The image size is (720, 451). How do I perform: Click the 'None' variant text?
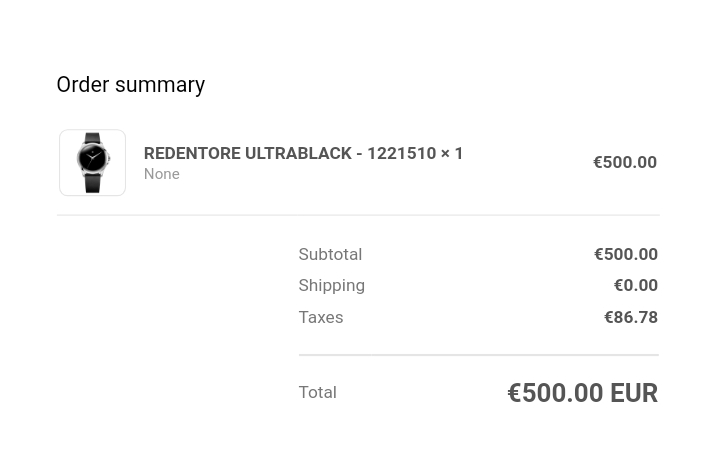tap(162, 174)
